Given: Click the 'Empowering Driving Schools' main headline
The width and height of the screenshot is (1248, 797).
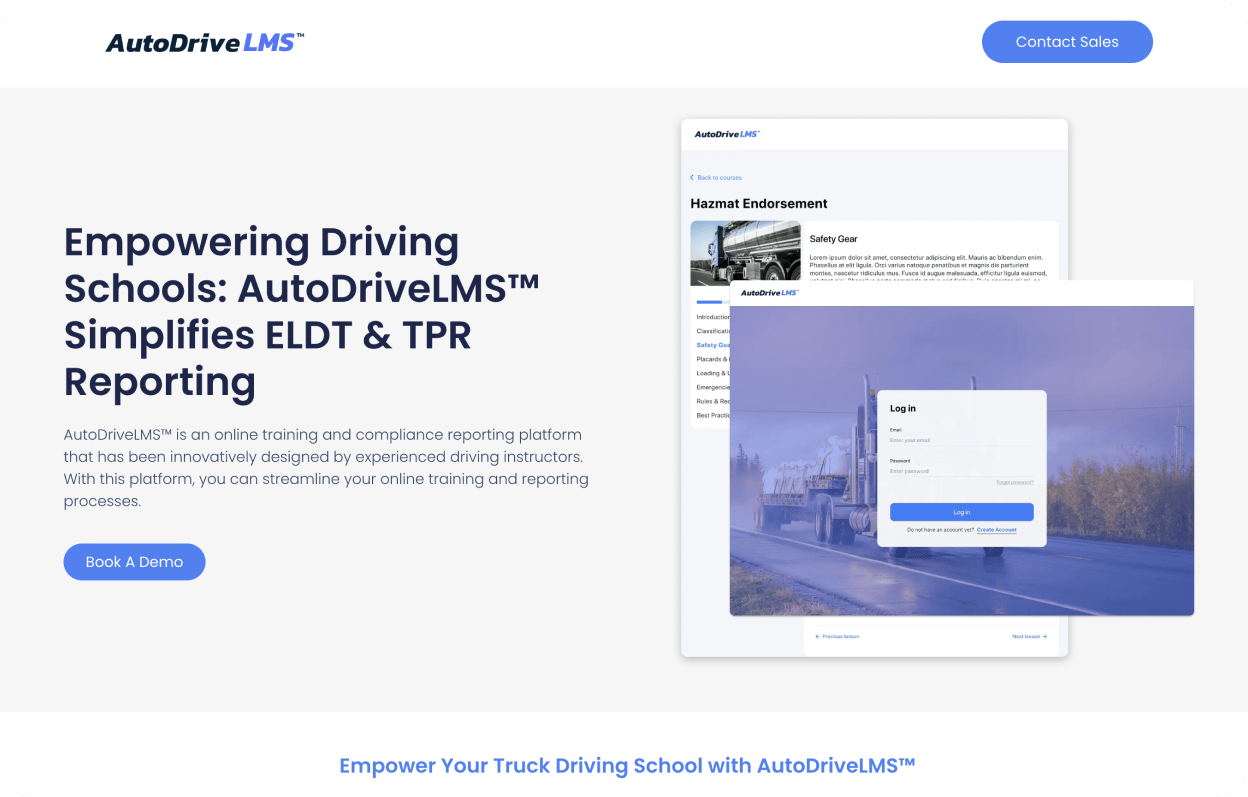Looking at the screenshot, I should click(x=302, y=312).
